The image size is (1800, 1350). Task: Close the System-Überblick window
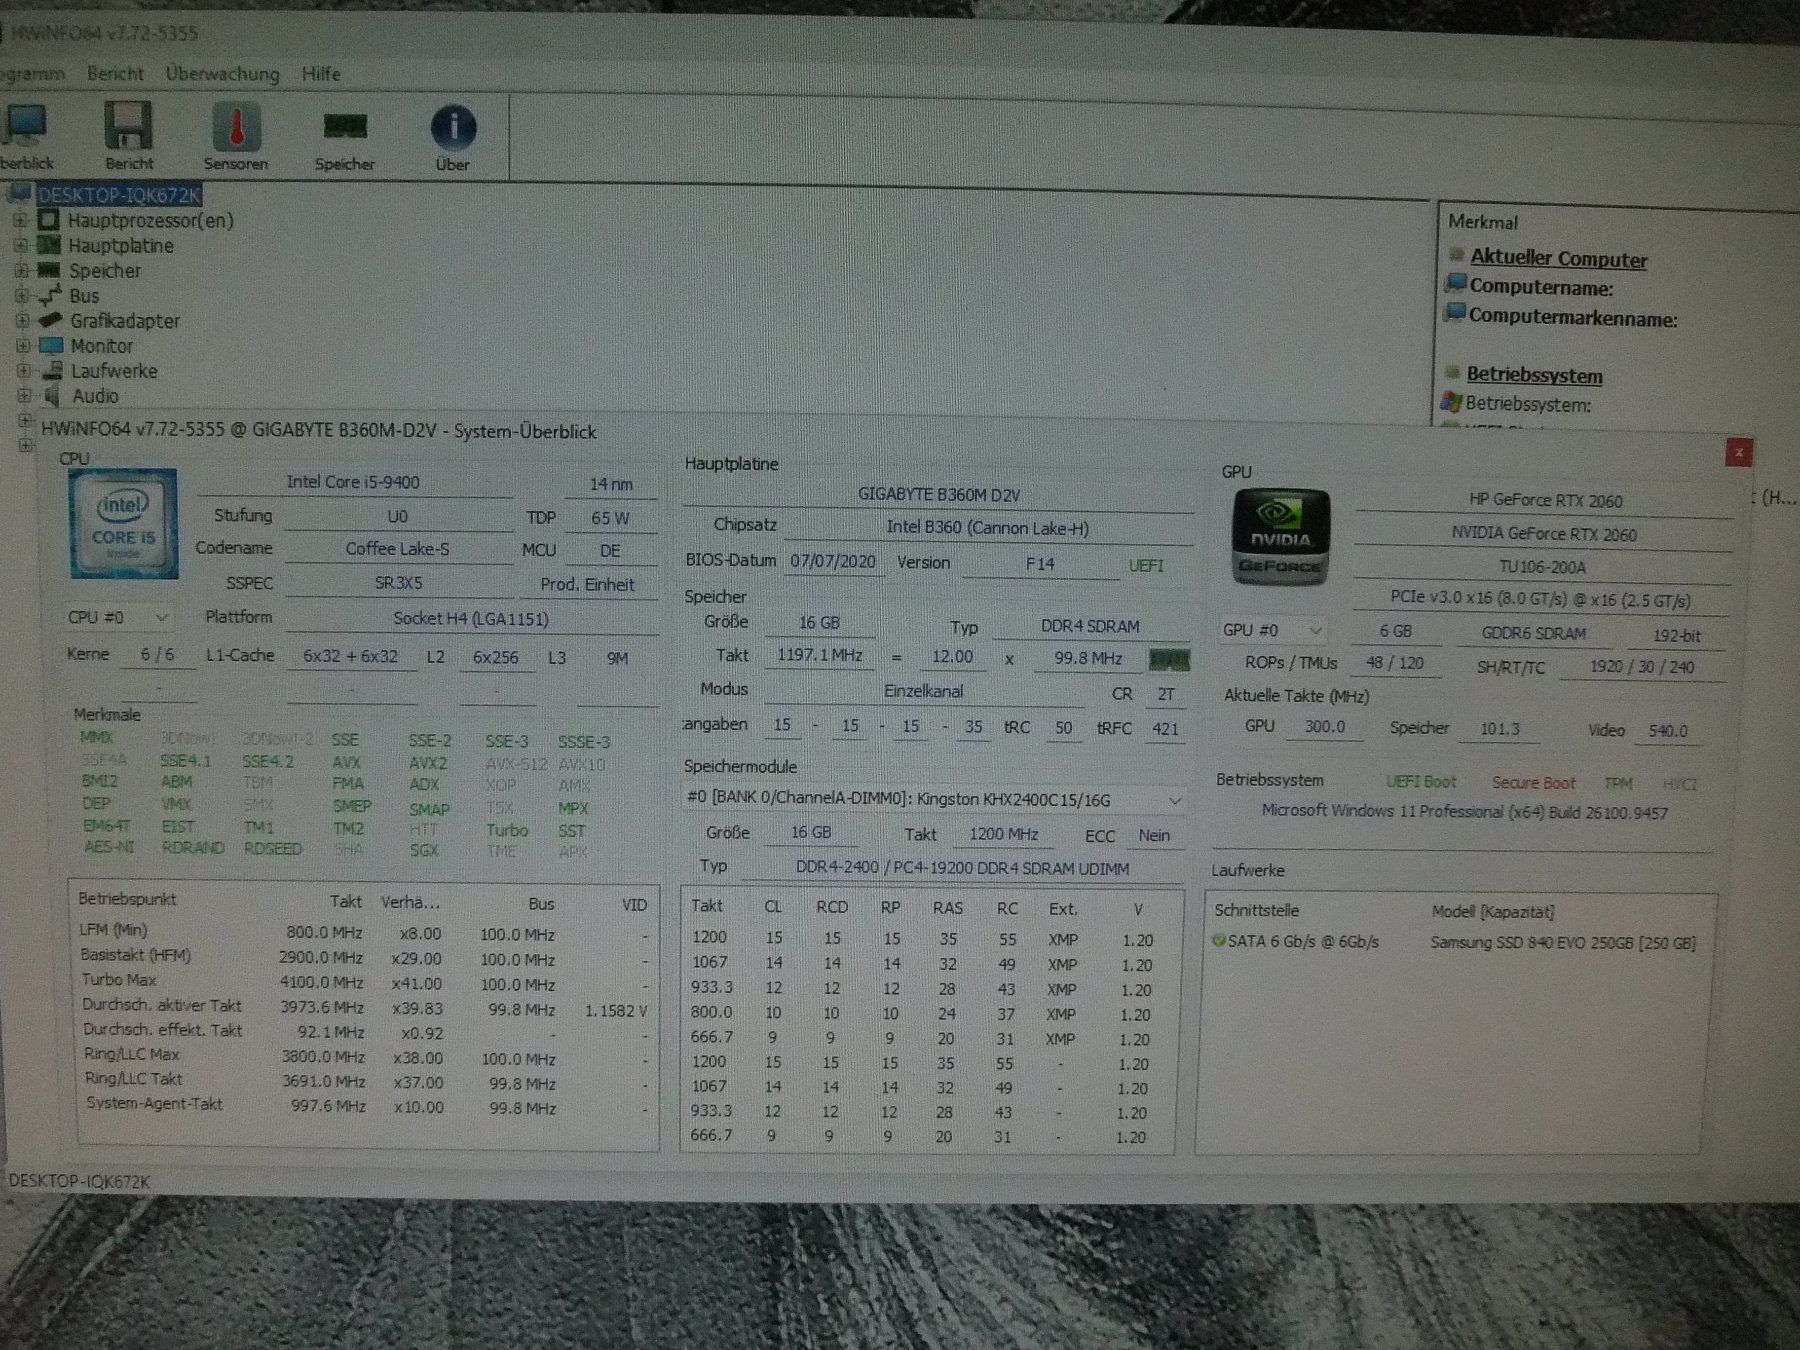(1738, 452)
